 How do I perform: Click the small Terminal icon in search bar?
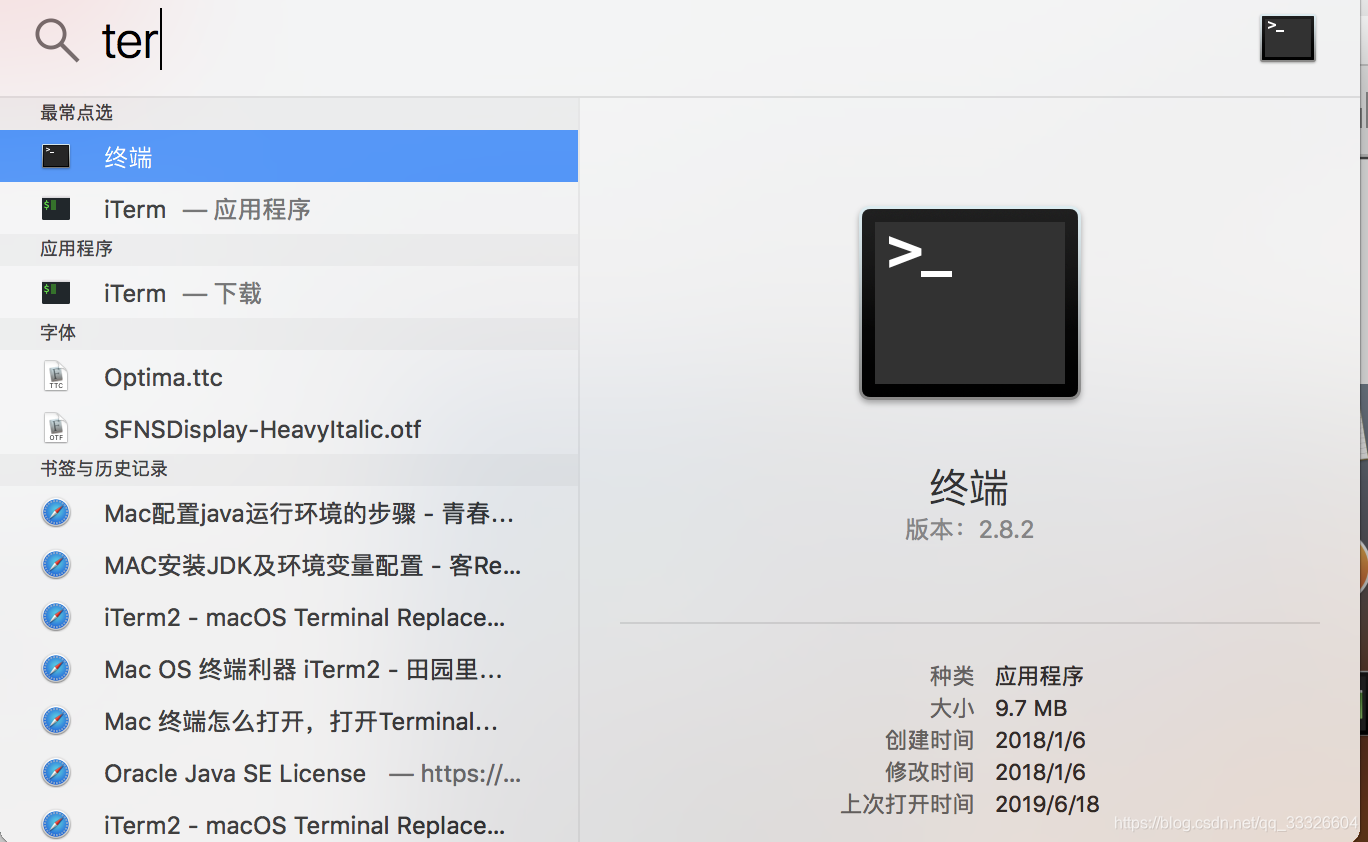coord(1288,39)
